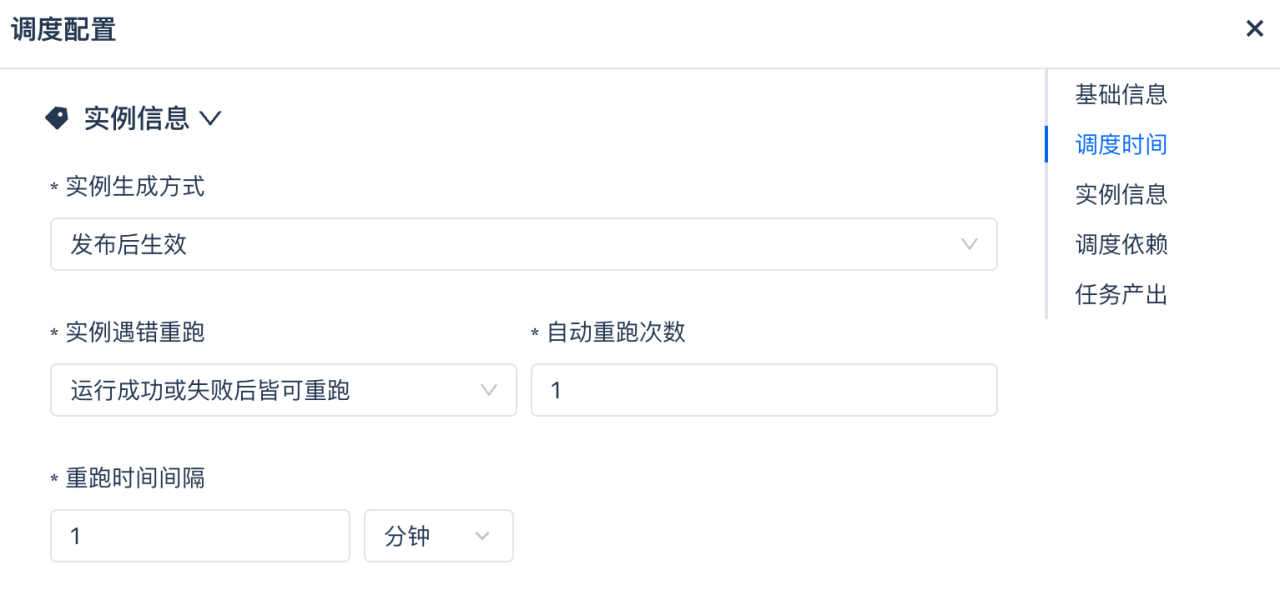Navigate to the 调度依赖 anchor link
This screenshot has width=1280, height=590.
tap(1121, 245)
